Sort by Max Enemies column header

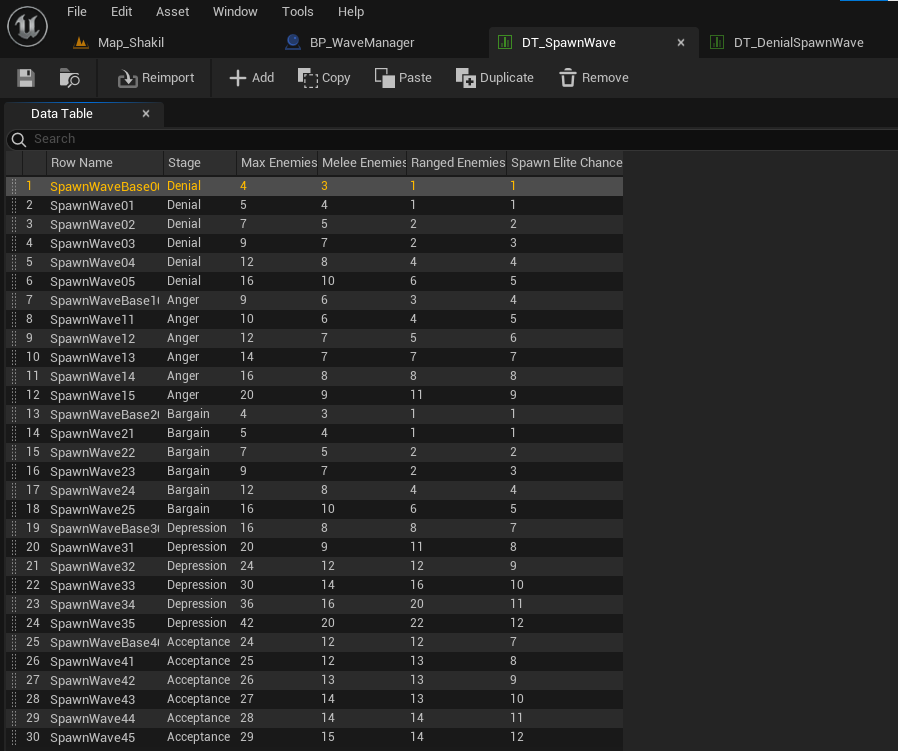(278, 163)
